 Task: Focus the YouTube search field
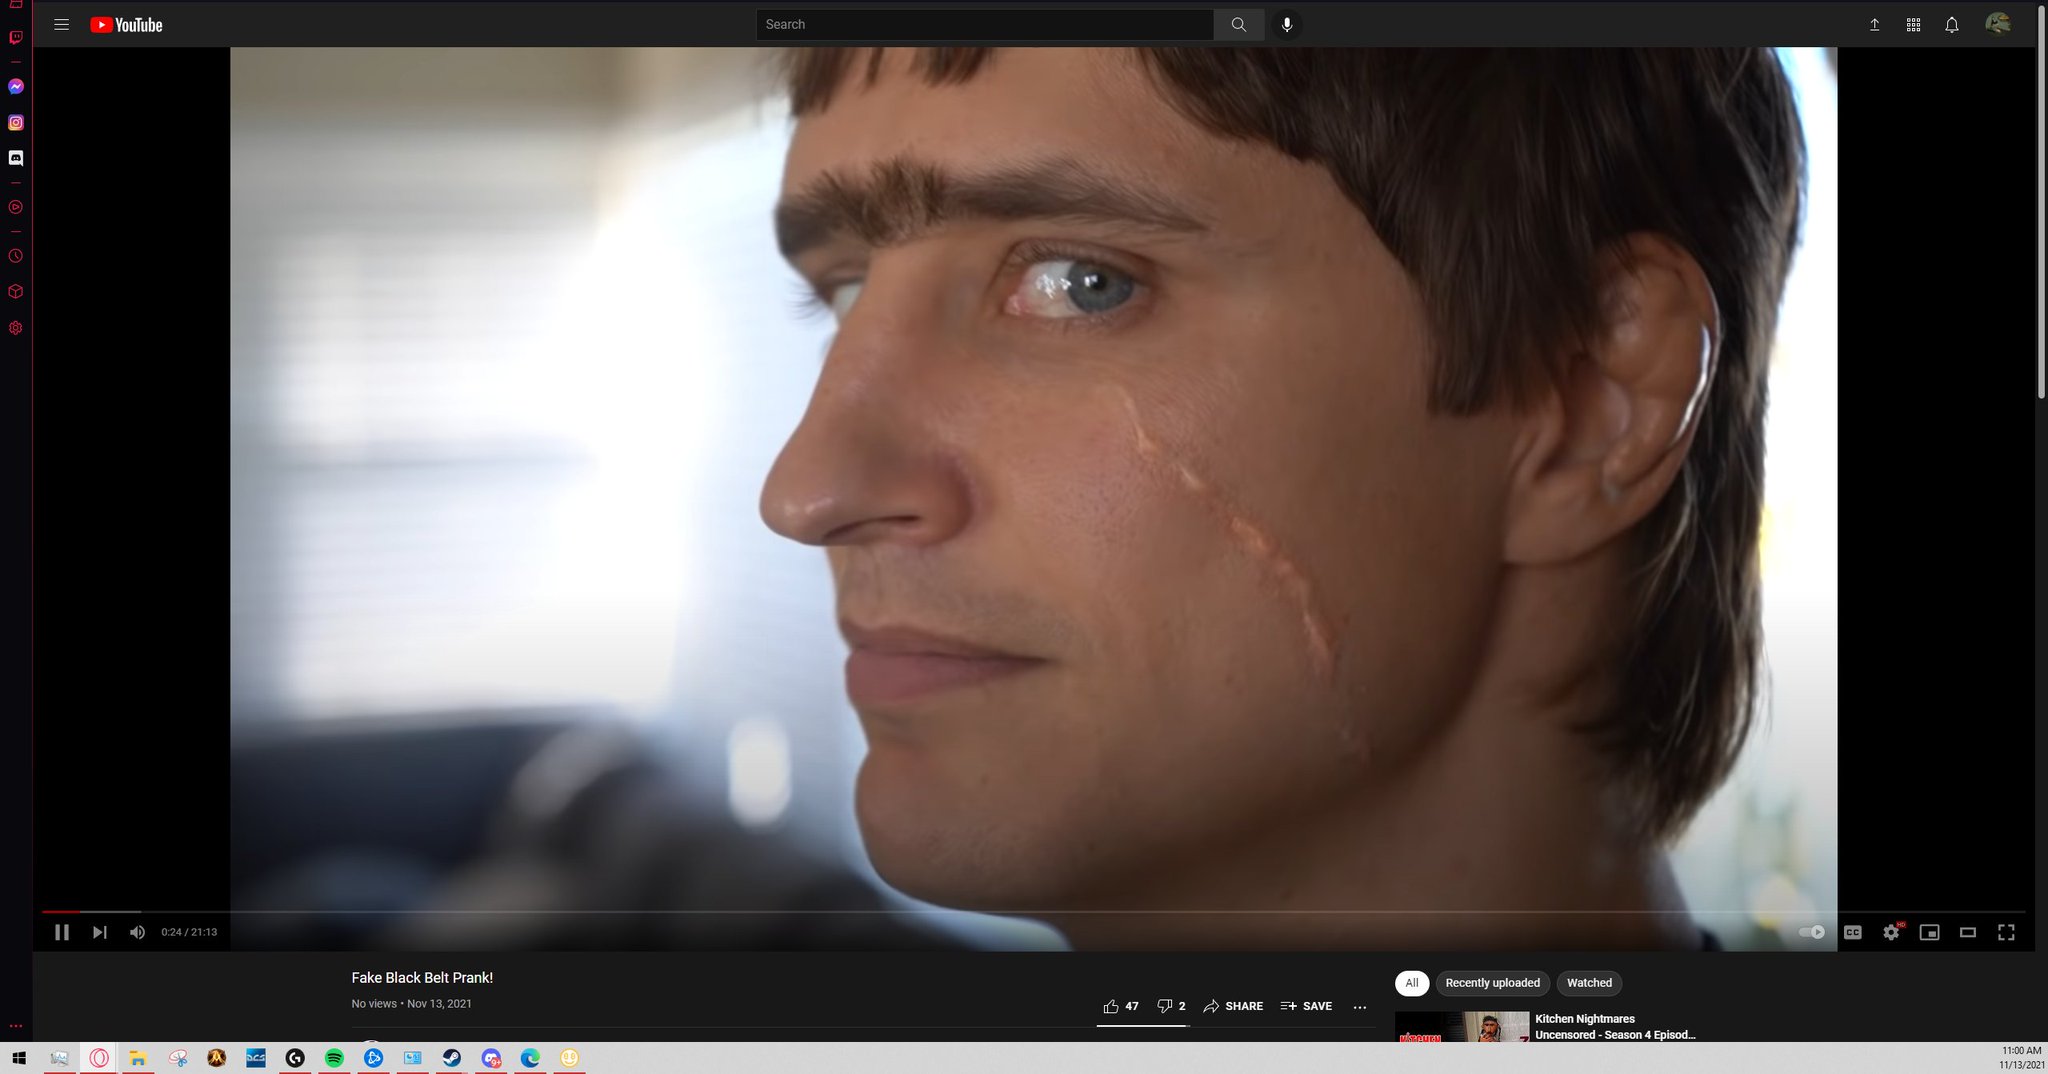(985, 25)
